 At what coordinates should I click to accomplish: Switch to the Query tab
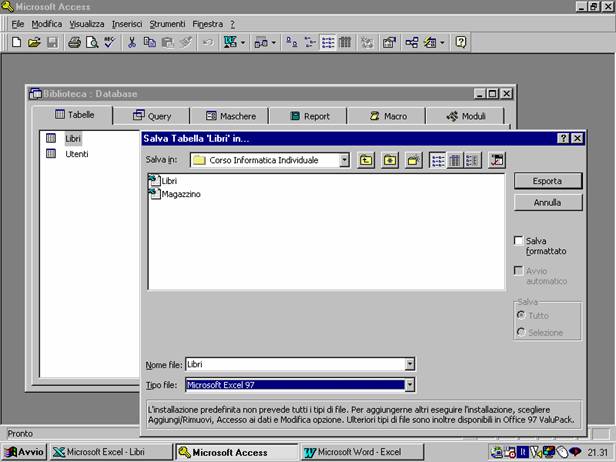click(x=151, y=116)
